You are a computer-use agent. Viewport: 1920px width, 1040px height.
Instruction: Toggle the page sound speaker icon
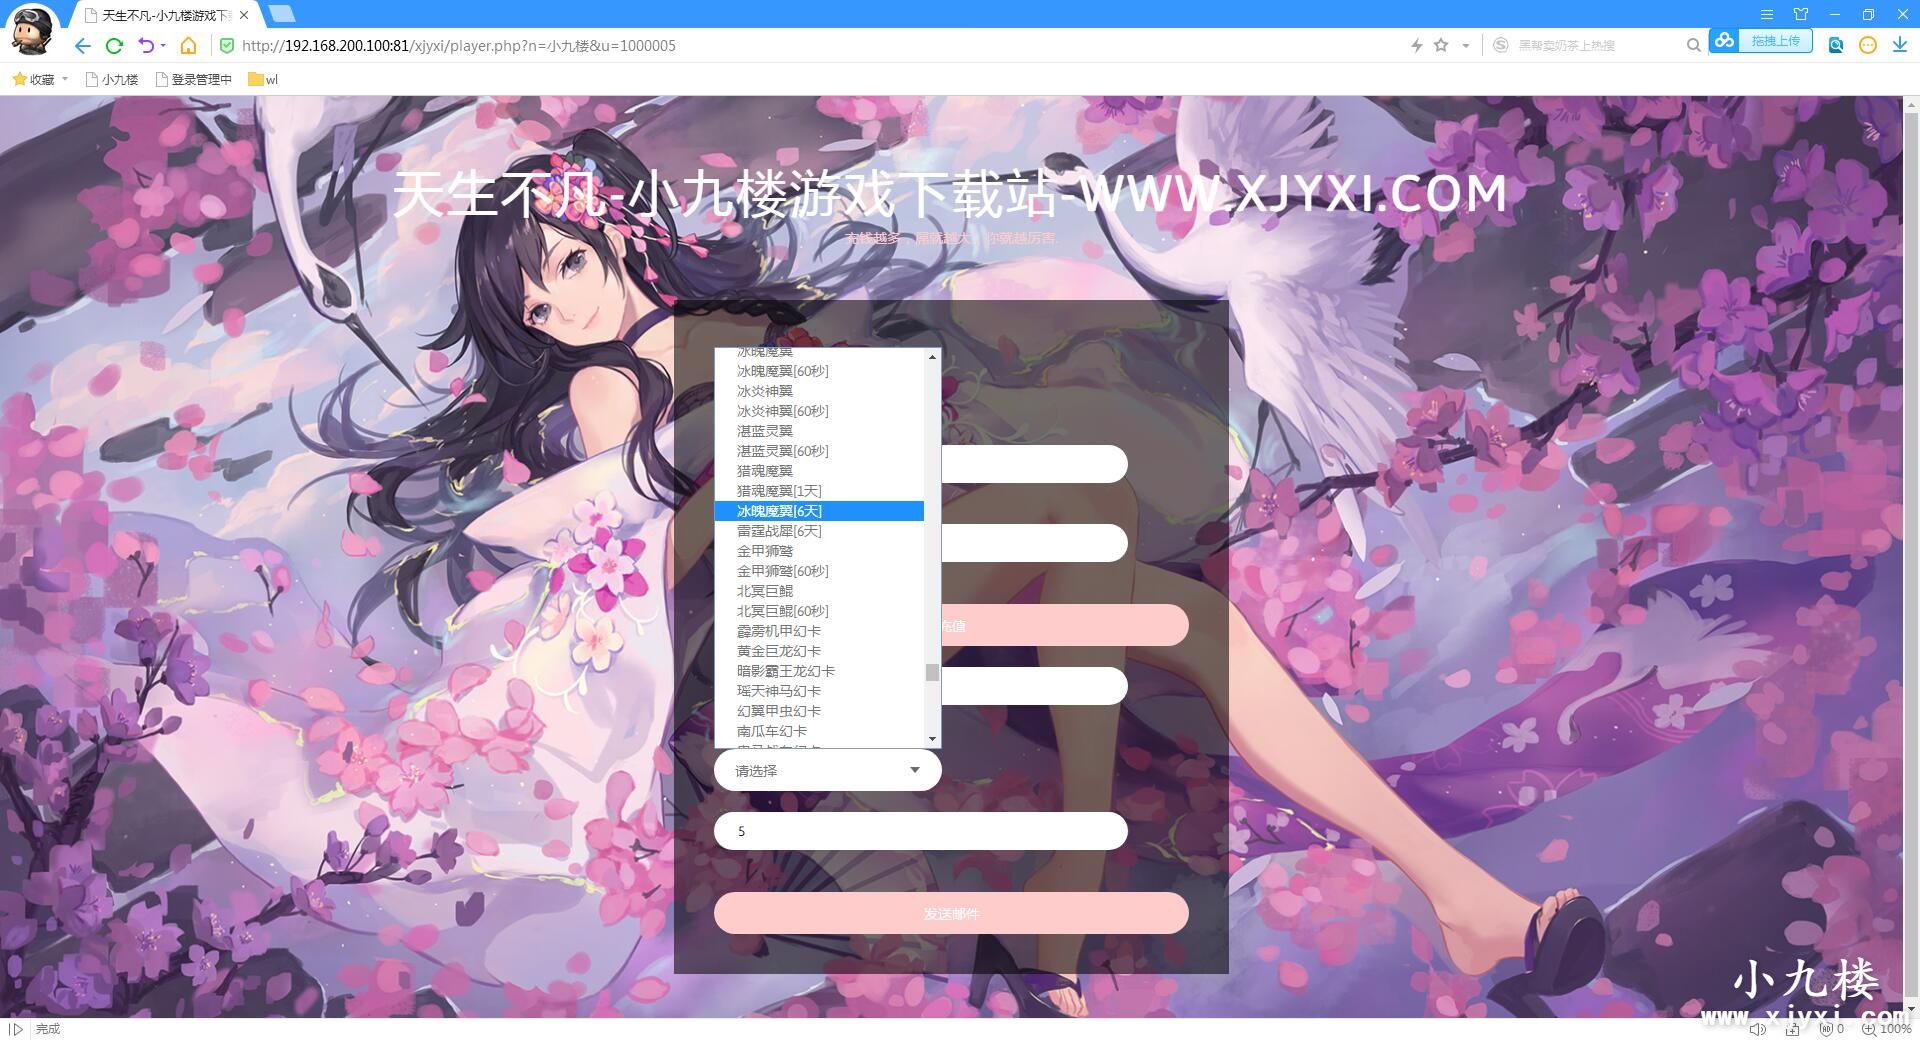[1758, 1029]
